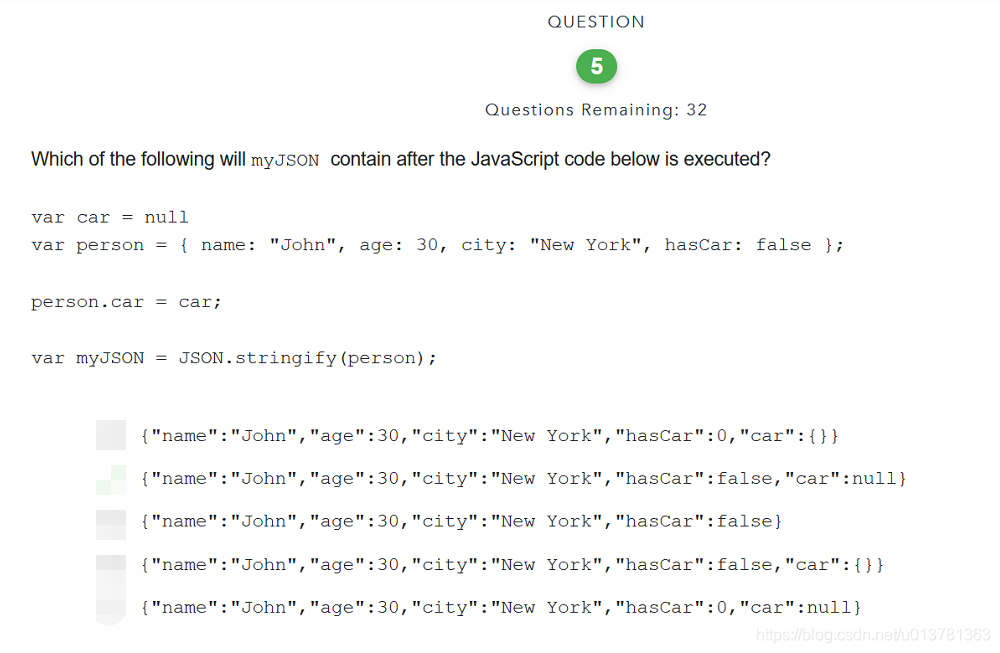This screenshot has height=653, width=1000.
Task: Select the answer with "hasCar":0,"car":null
Action: [x=500, y=607]
